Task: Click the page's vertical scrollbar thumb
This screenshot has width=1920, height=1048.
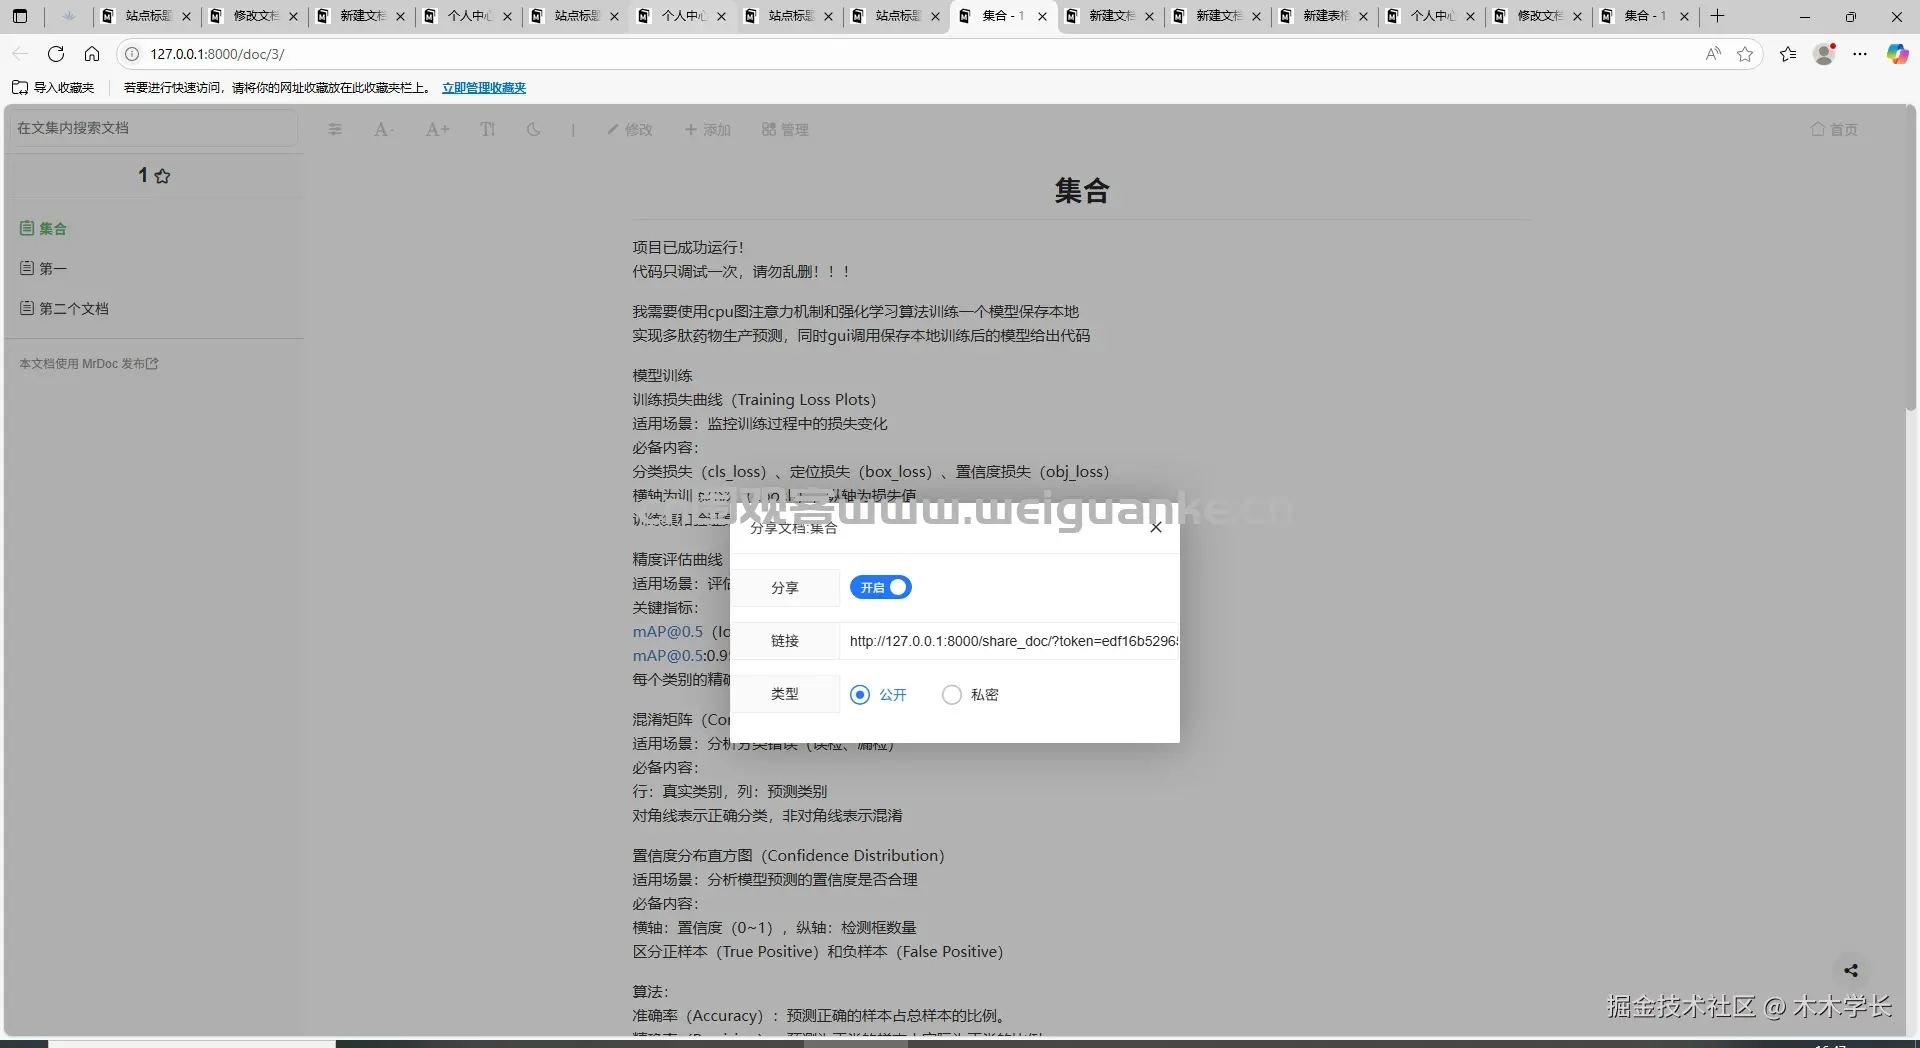Action: pyautogui.click(x=1910, y=257)
